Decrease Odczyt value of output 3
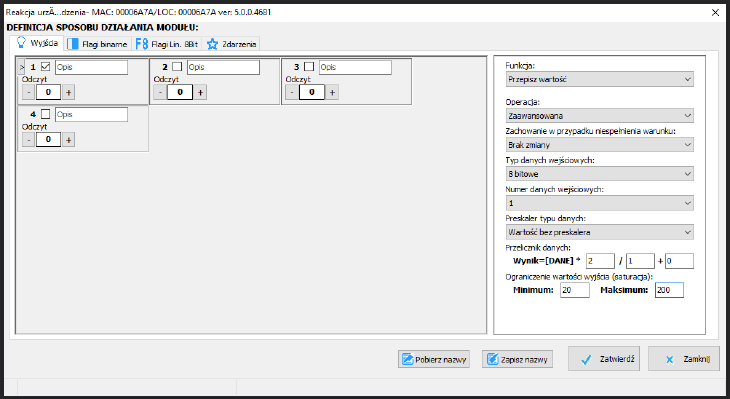Viewport: 730px width, 399px height. tap(292, 92)
